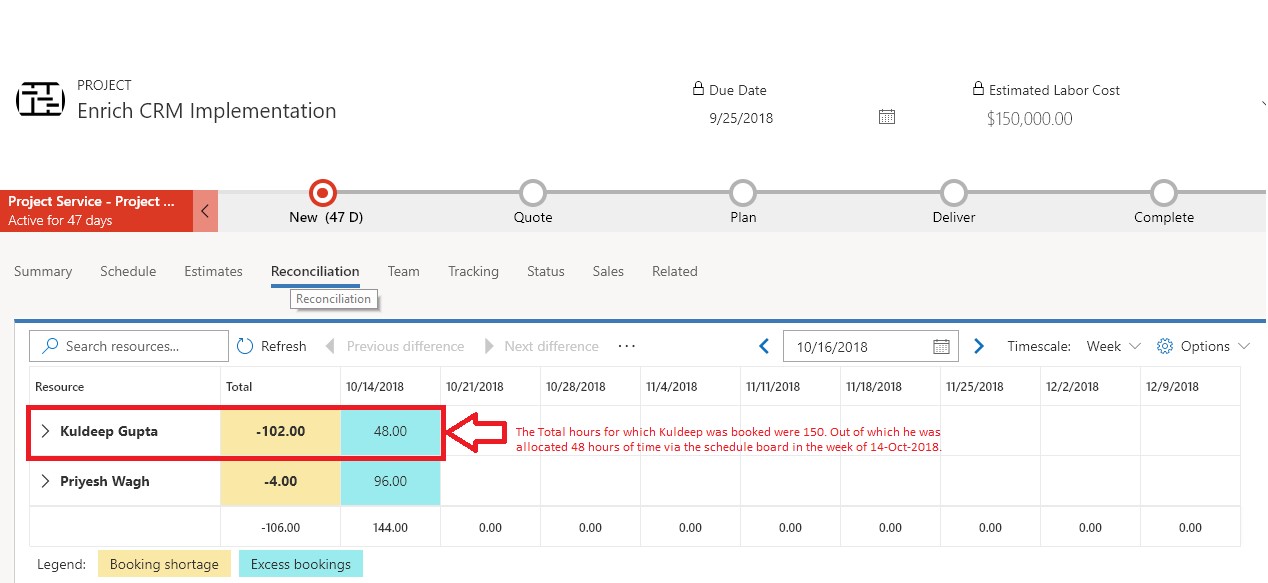The height and width of the screenshot is (583, 1268).
Task: Collapse the business process flow chevron
Action: point(205,211)
